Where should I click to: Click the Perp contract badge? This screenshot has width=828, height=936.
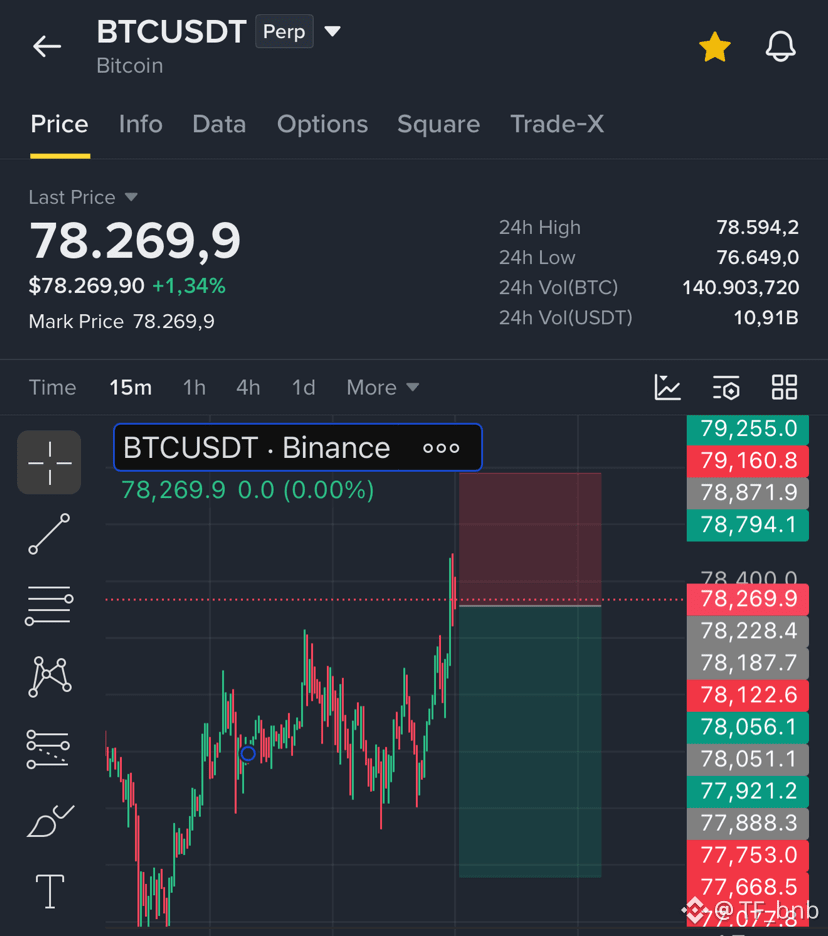[284, 31]
